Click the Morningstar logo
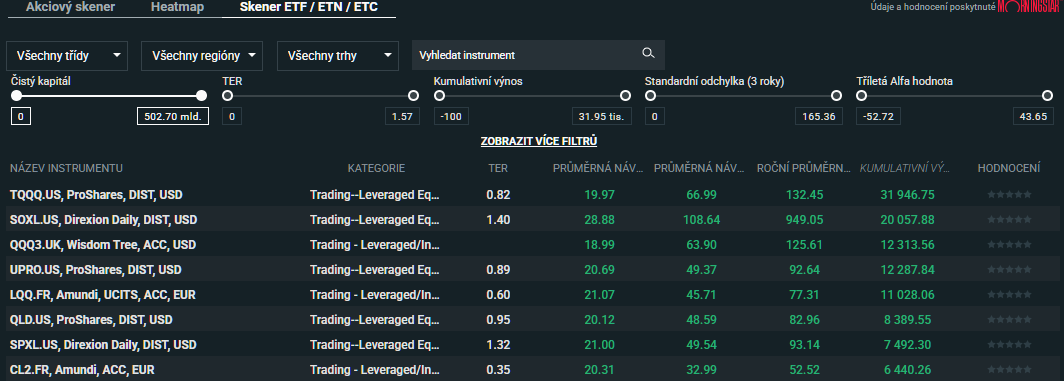Viewport: 1064px width, 381px height. pyautogui.click(x=1029, y=7)
